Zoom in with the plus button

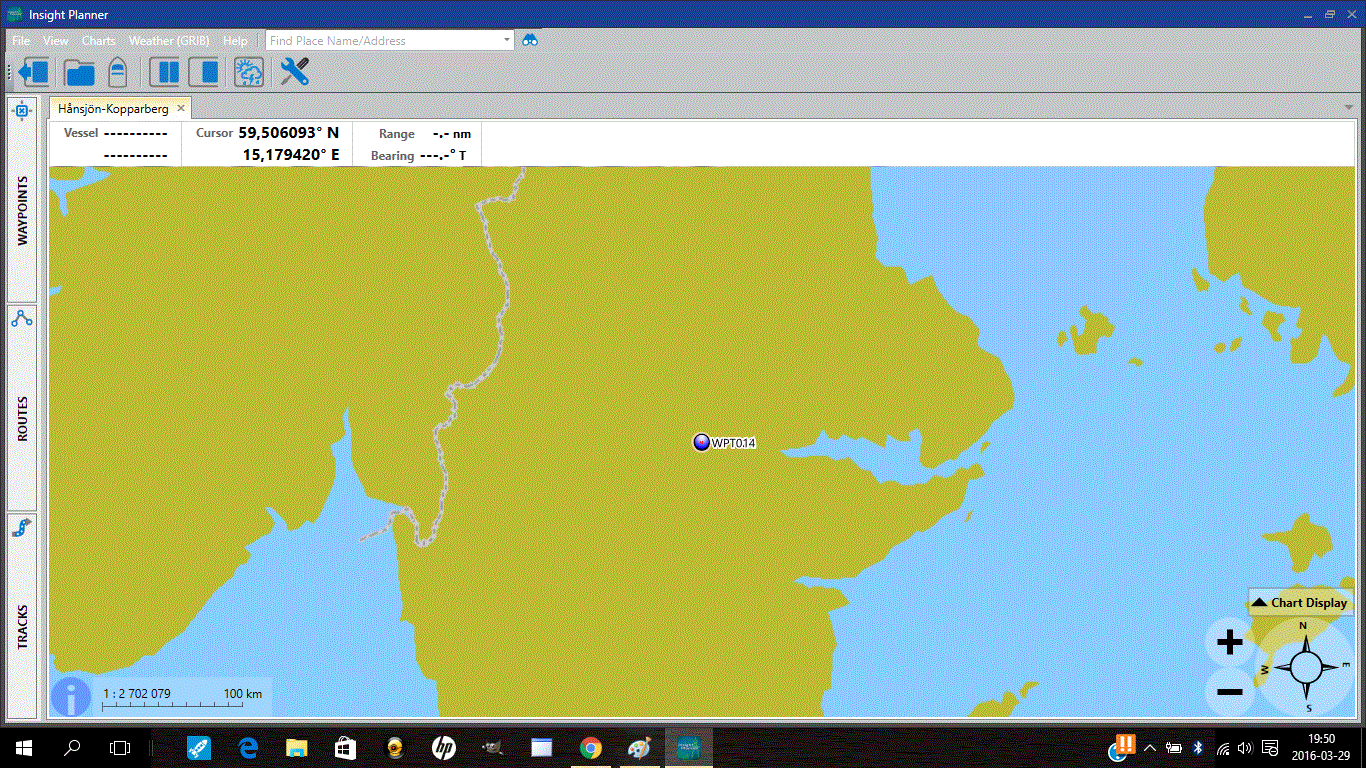click(1230, 643)
